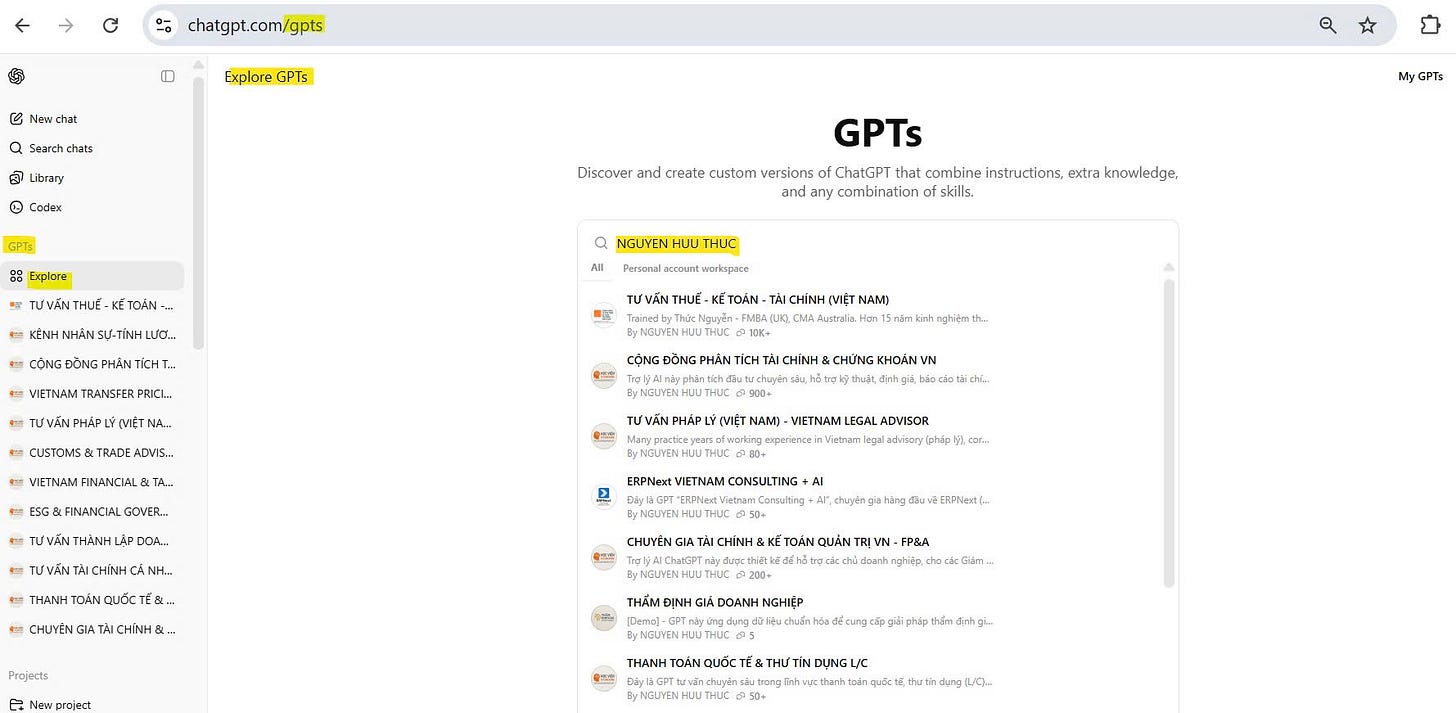Click the Explore GPTs header title

(266, 77)
